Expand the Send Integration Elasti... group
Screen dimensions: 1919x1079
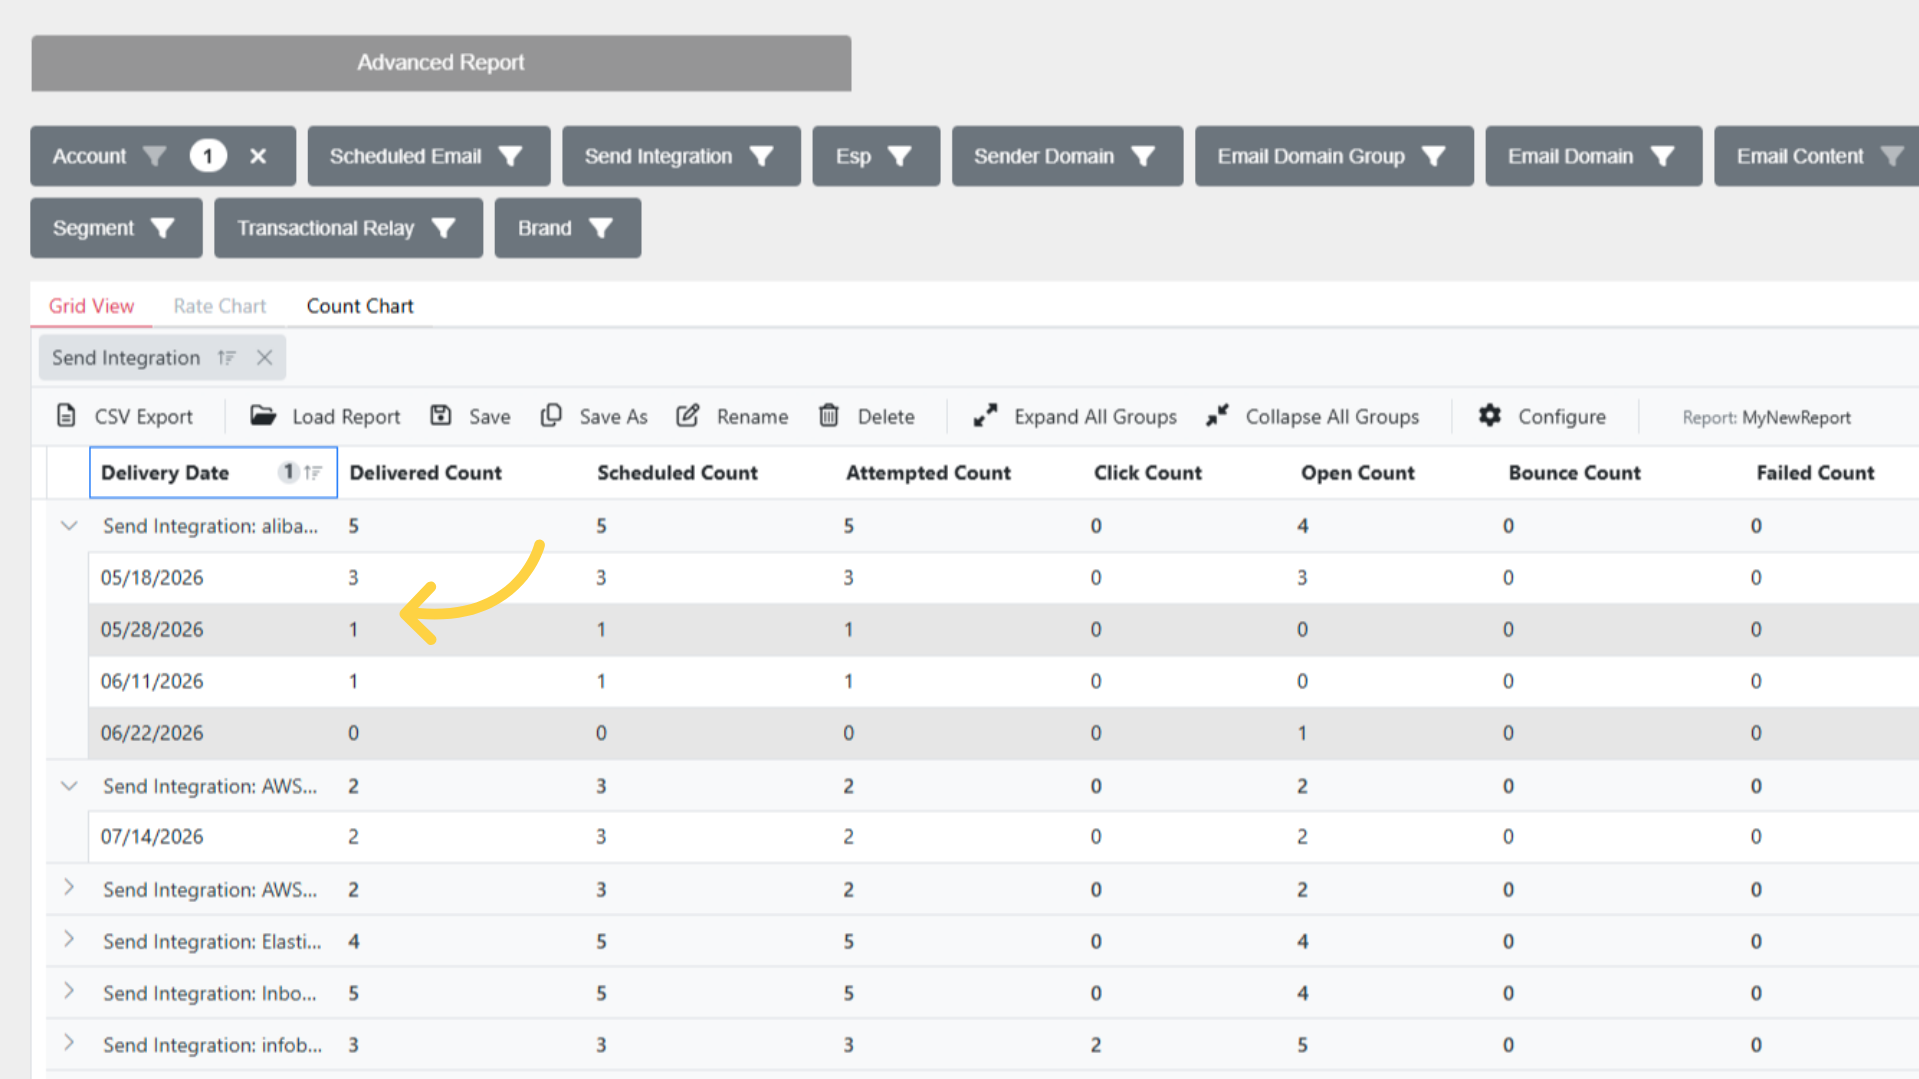point(69,940)
